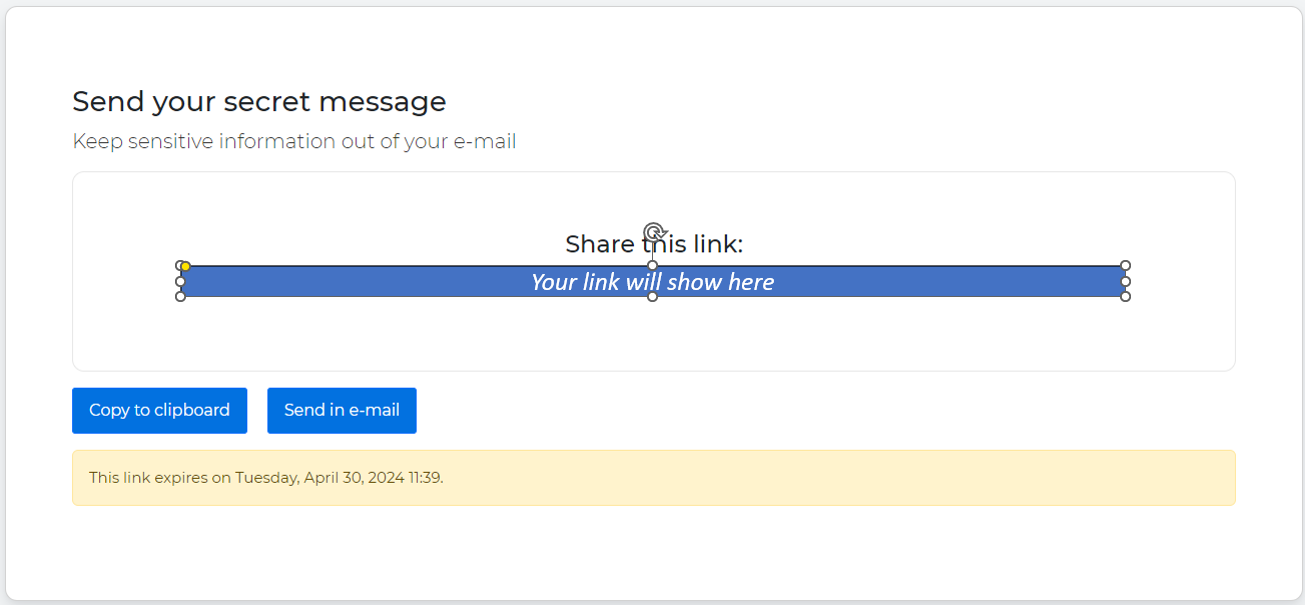Click the bottom-left corner resize handle
Screen dimensions: 1305x605
pos(180,296)
